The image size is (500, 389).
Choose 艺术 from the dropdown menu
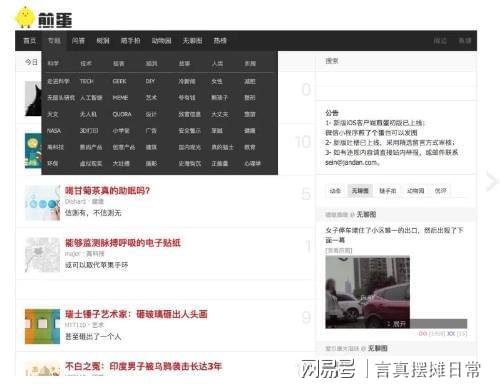(151, 98)
